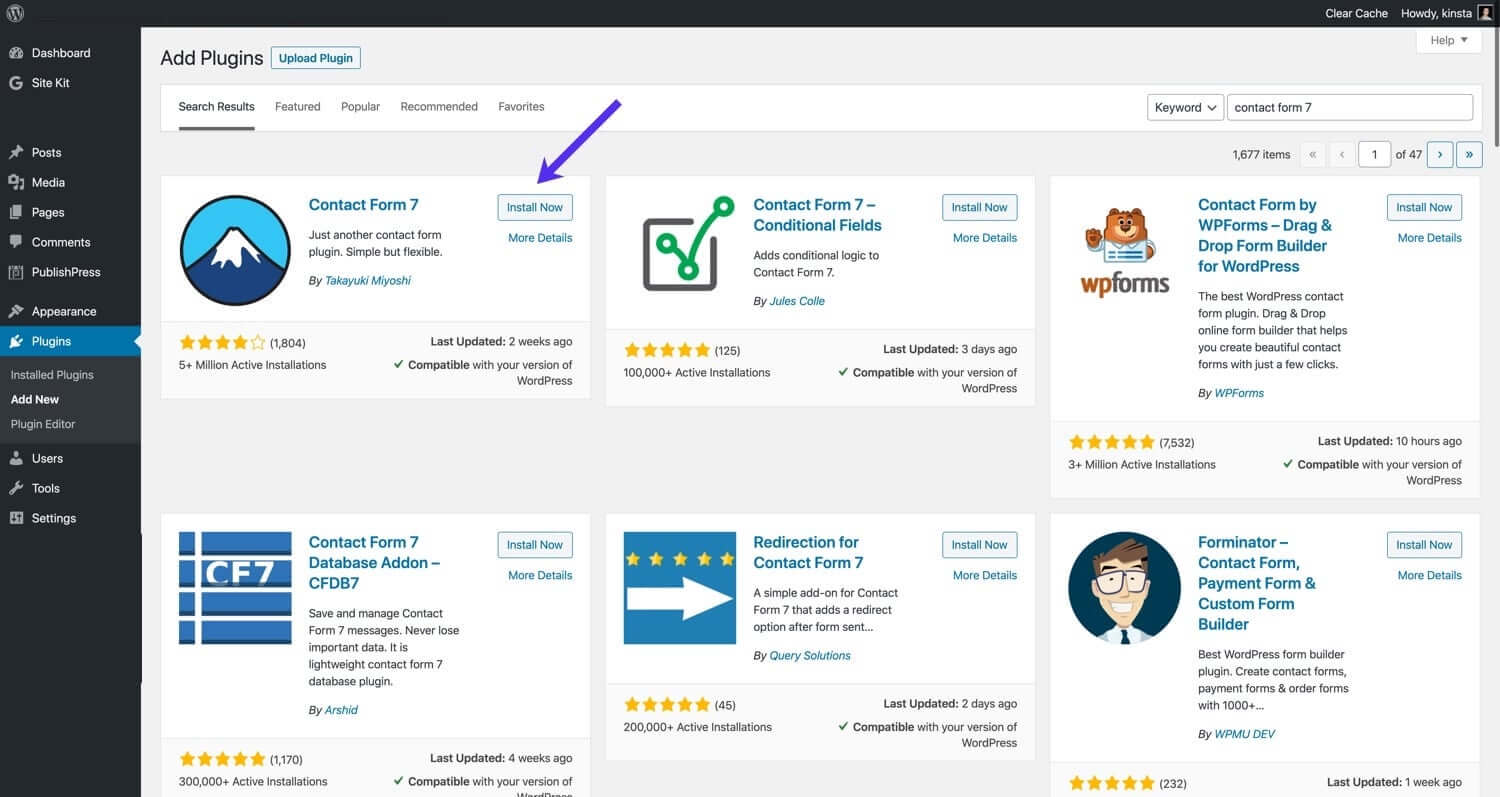Open More Details for WPForms plugin
The image size is (1500, 797).
coord(1430,238)
